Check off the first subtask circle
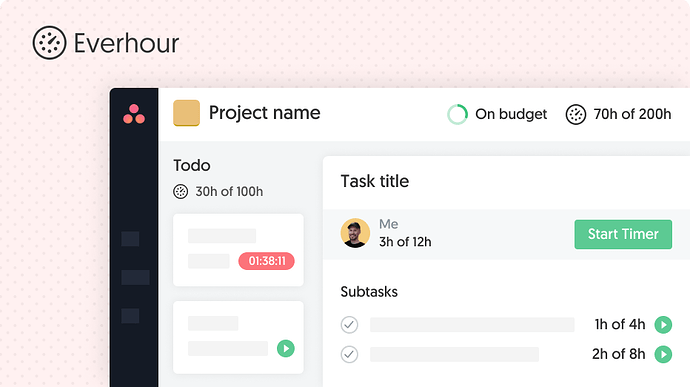The image size is (690, 387). click(x=349, y=325)
